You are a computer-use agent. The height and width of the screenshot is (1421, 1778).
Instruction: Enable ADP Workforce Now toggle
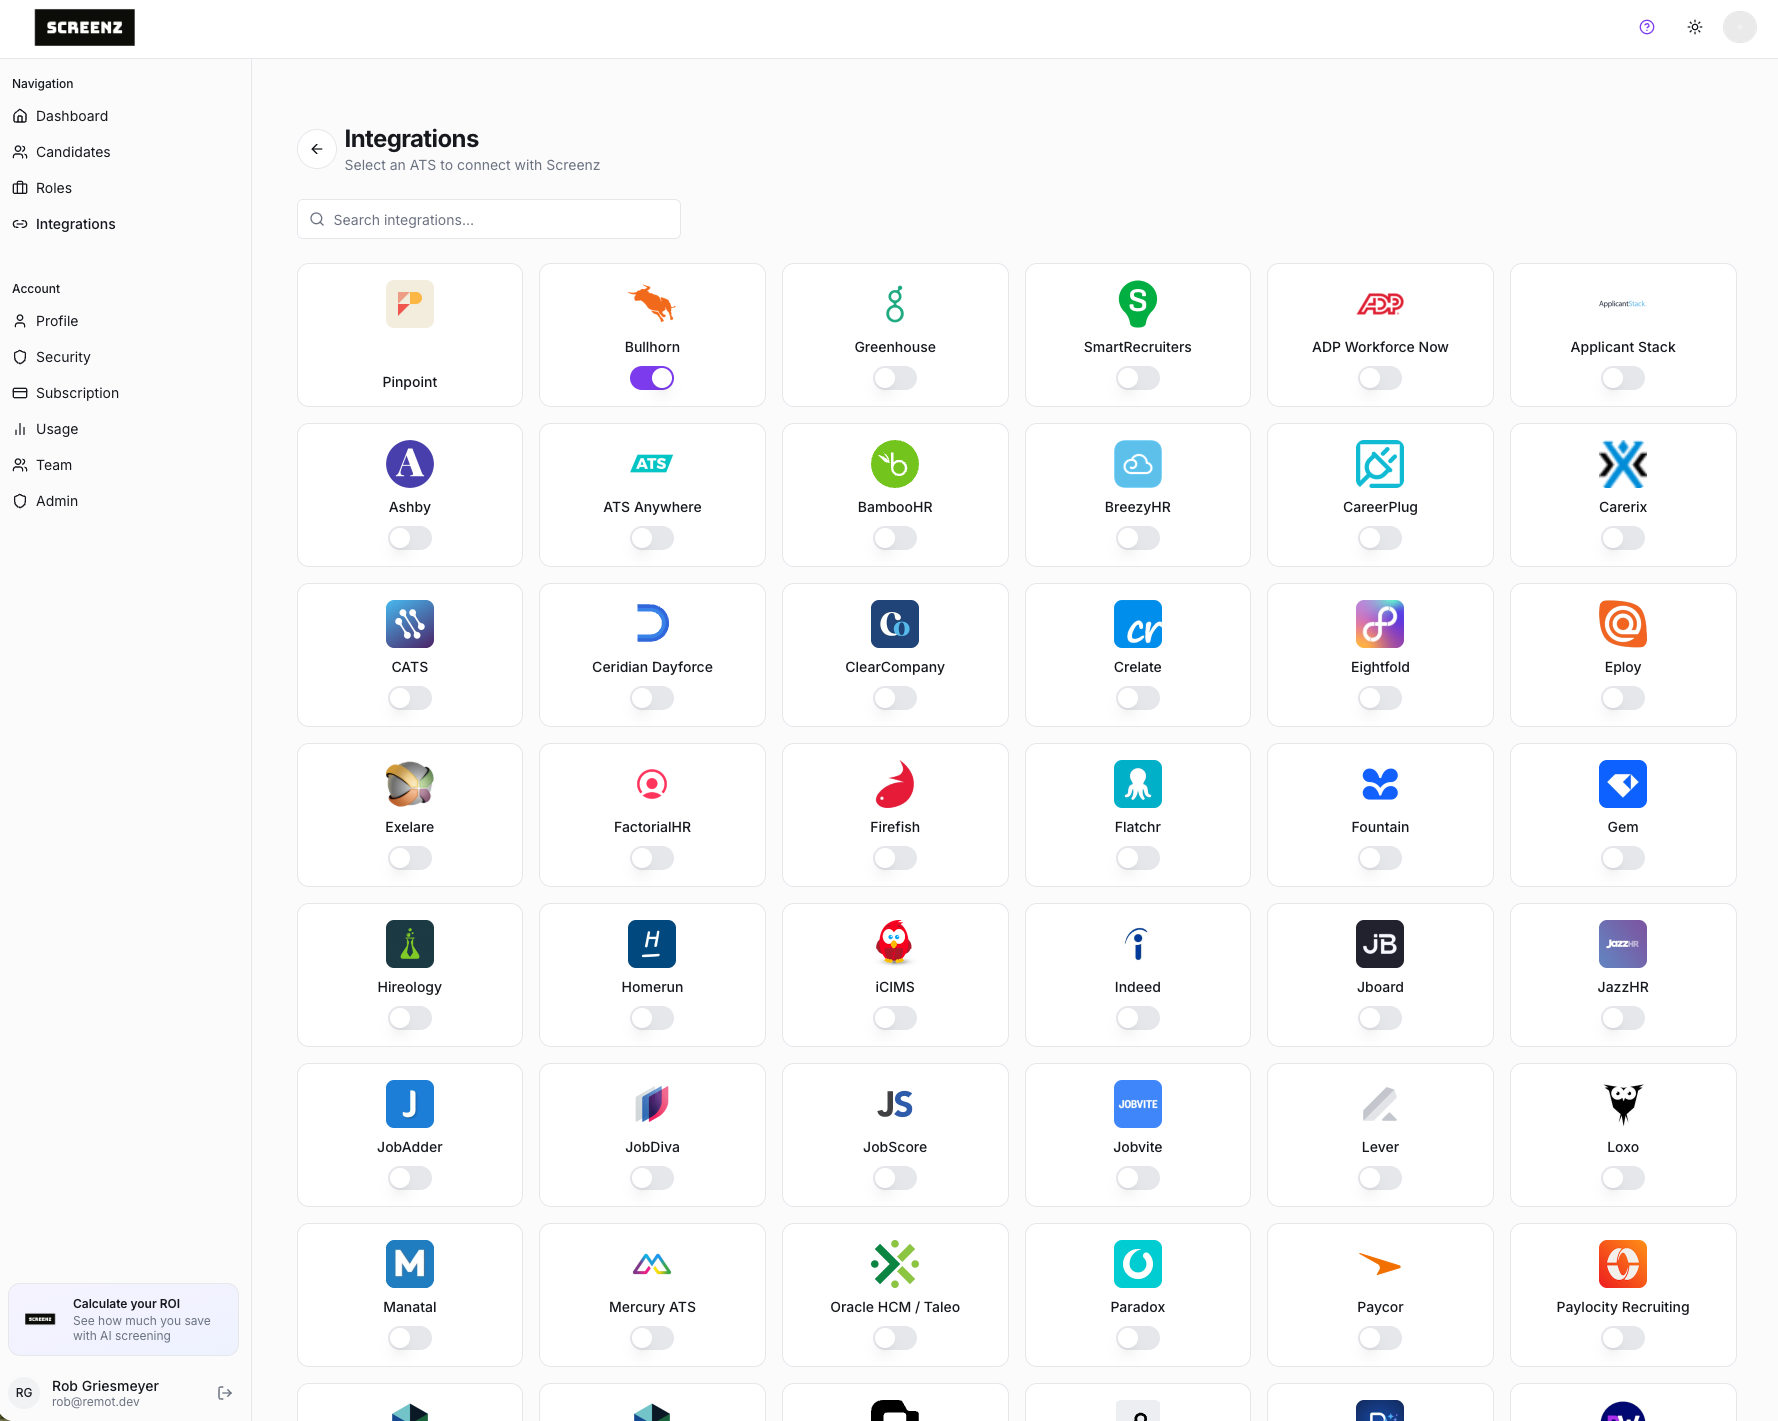click(1380, 378)
